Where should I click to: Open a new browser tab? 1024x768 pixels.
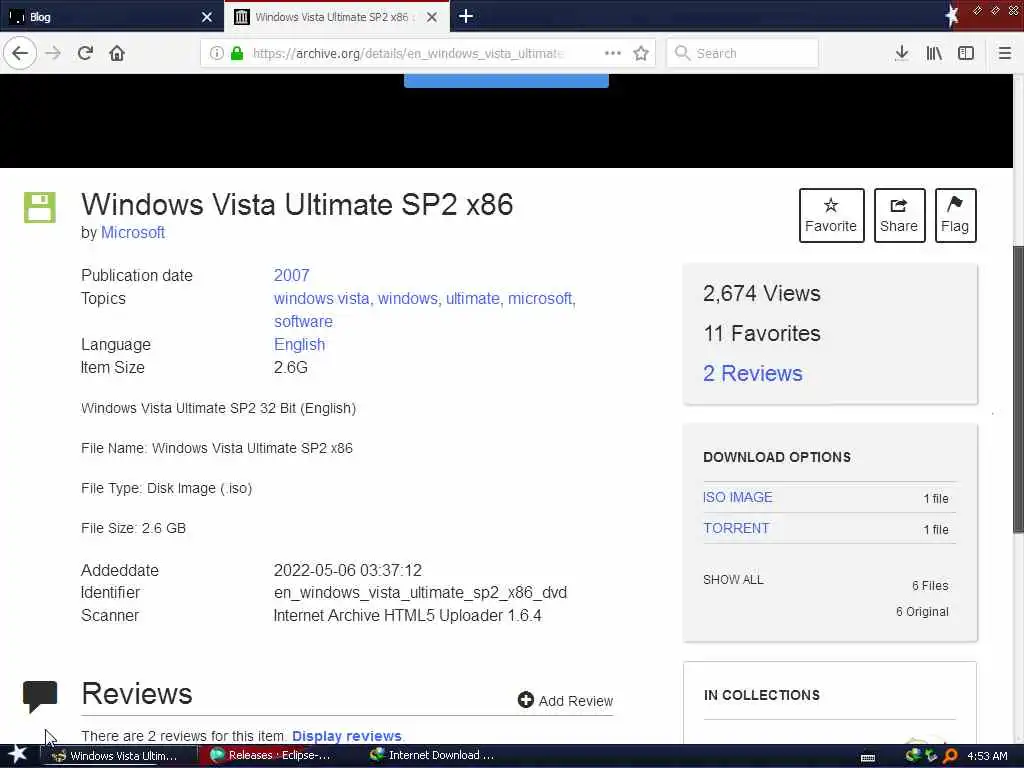click(466, 16)
